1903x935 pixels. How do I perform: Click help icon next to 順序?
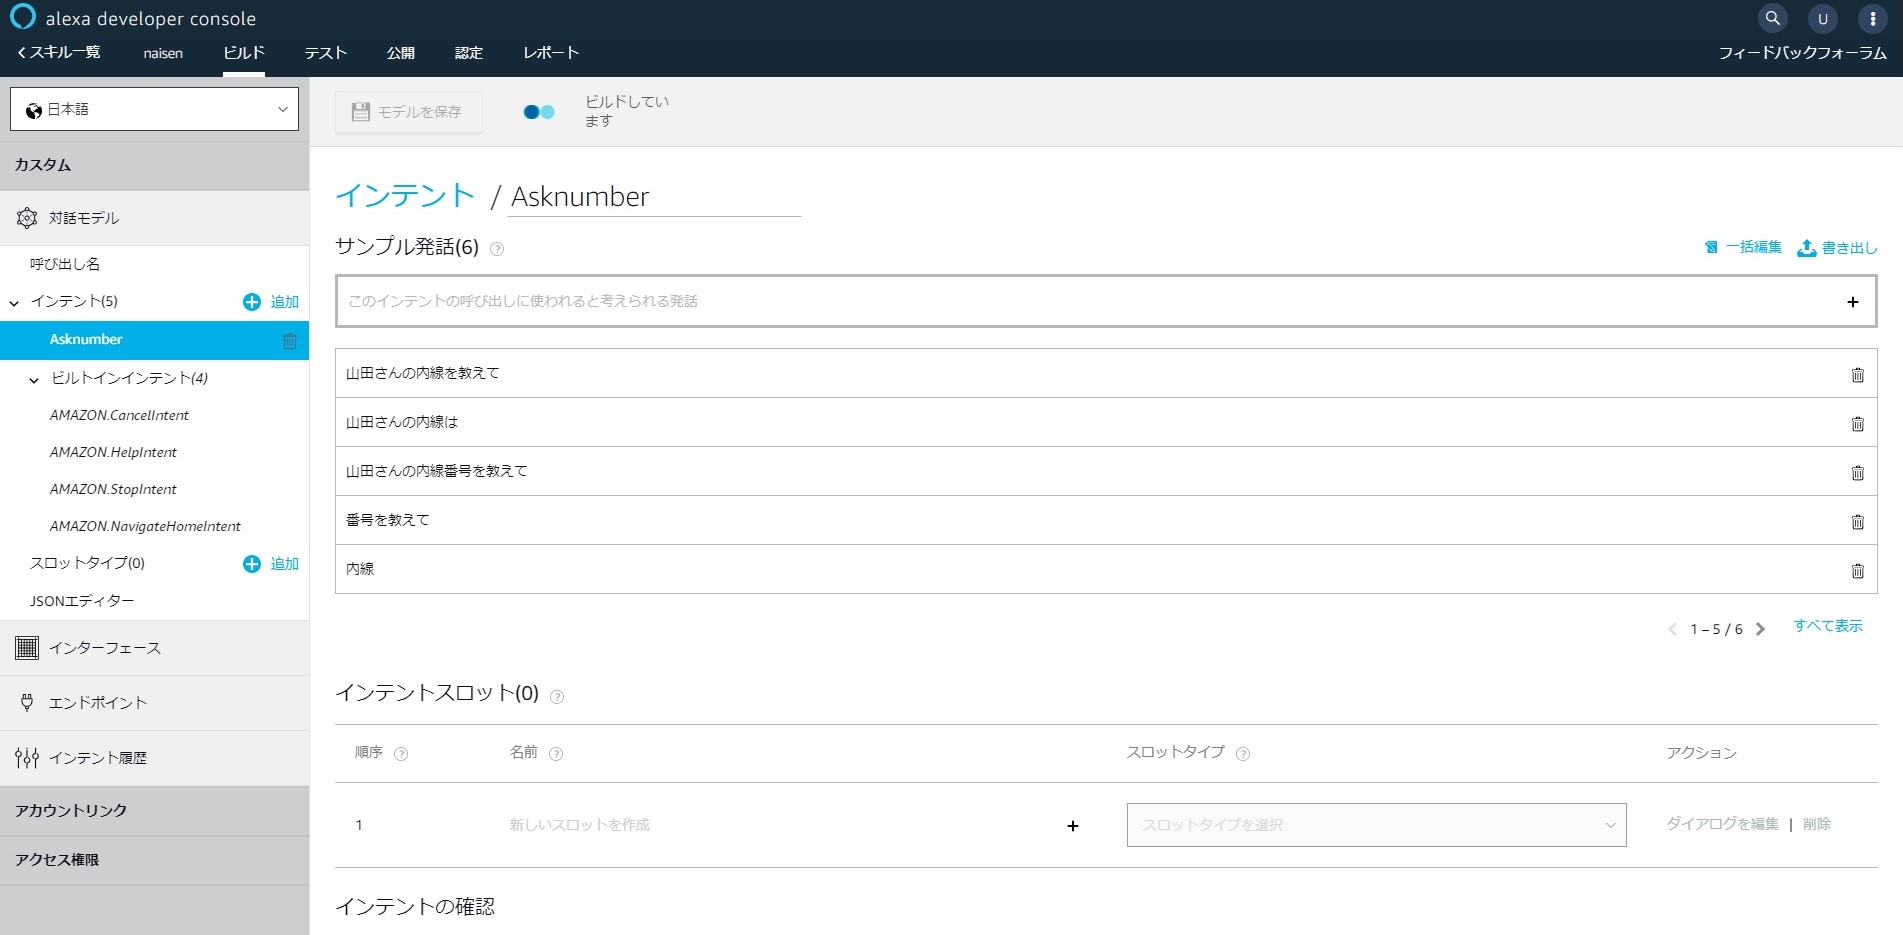coord(401,754)
